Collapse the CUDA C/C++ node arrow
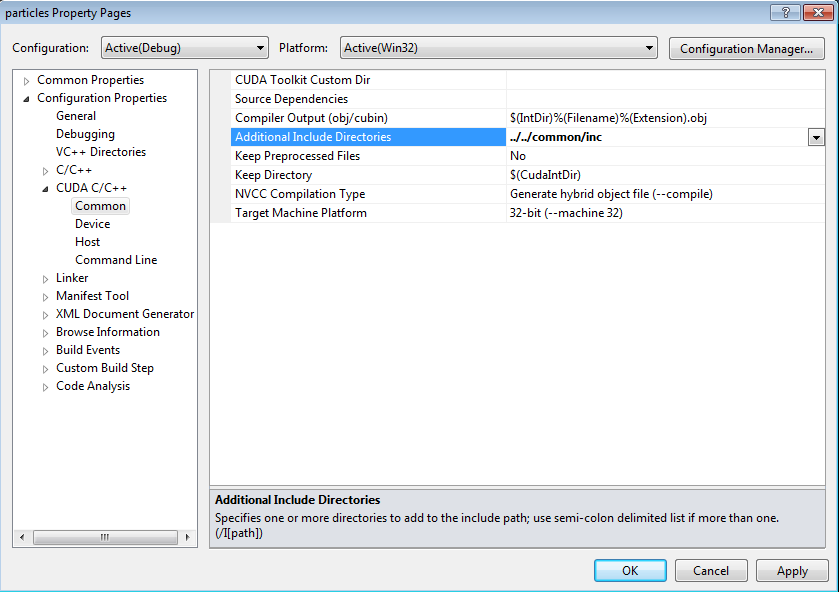Screen dimensions: 839x592 45,188
